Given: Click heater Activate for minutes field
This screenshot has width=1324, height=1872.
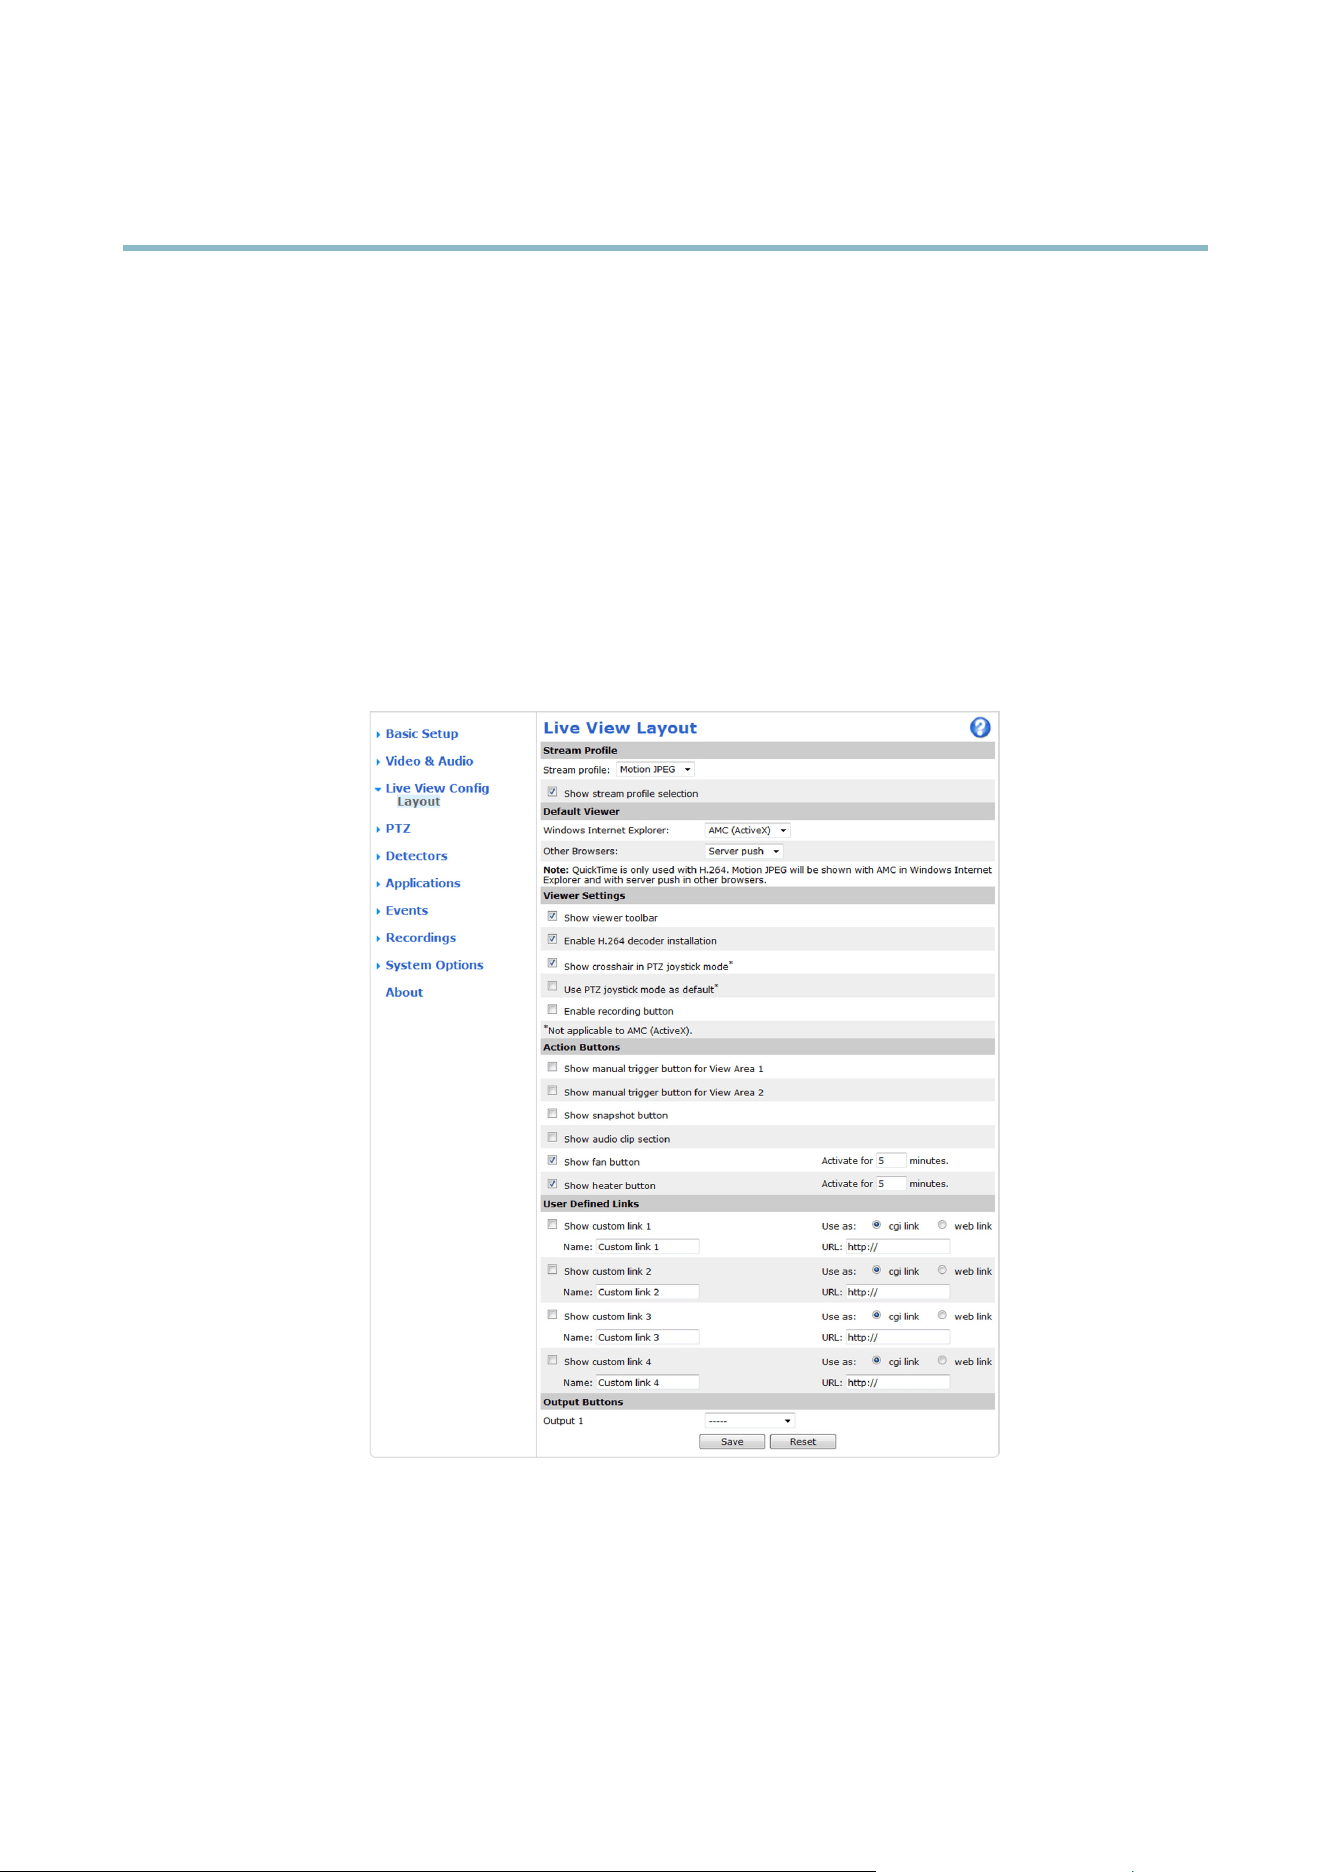Looking at the screenshot, I should 891,1184.
